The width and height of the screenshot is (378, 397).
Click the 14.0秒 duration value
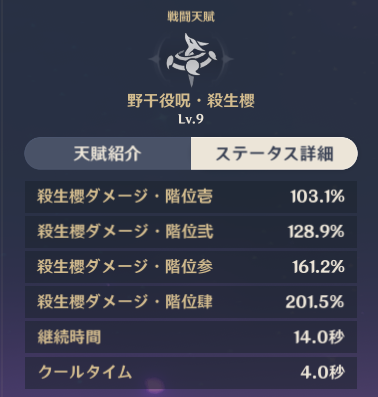pyautogui.click(x=319, y=337)
